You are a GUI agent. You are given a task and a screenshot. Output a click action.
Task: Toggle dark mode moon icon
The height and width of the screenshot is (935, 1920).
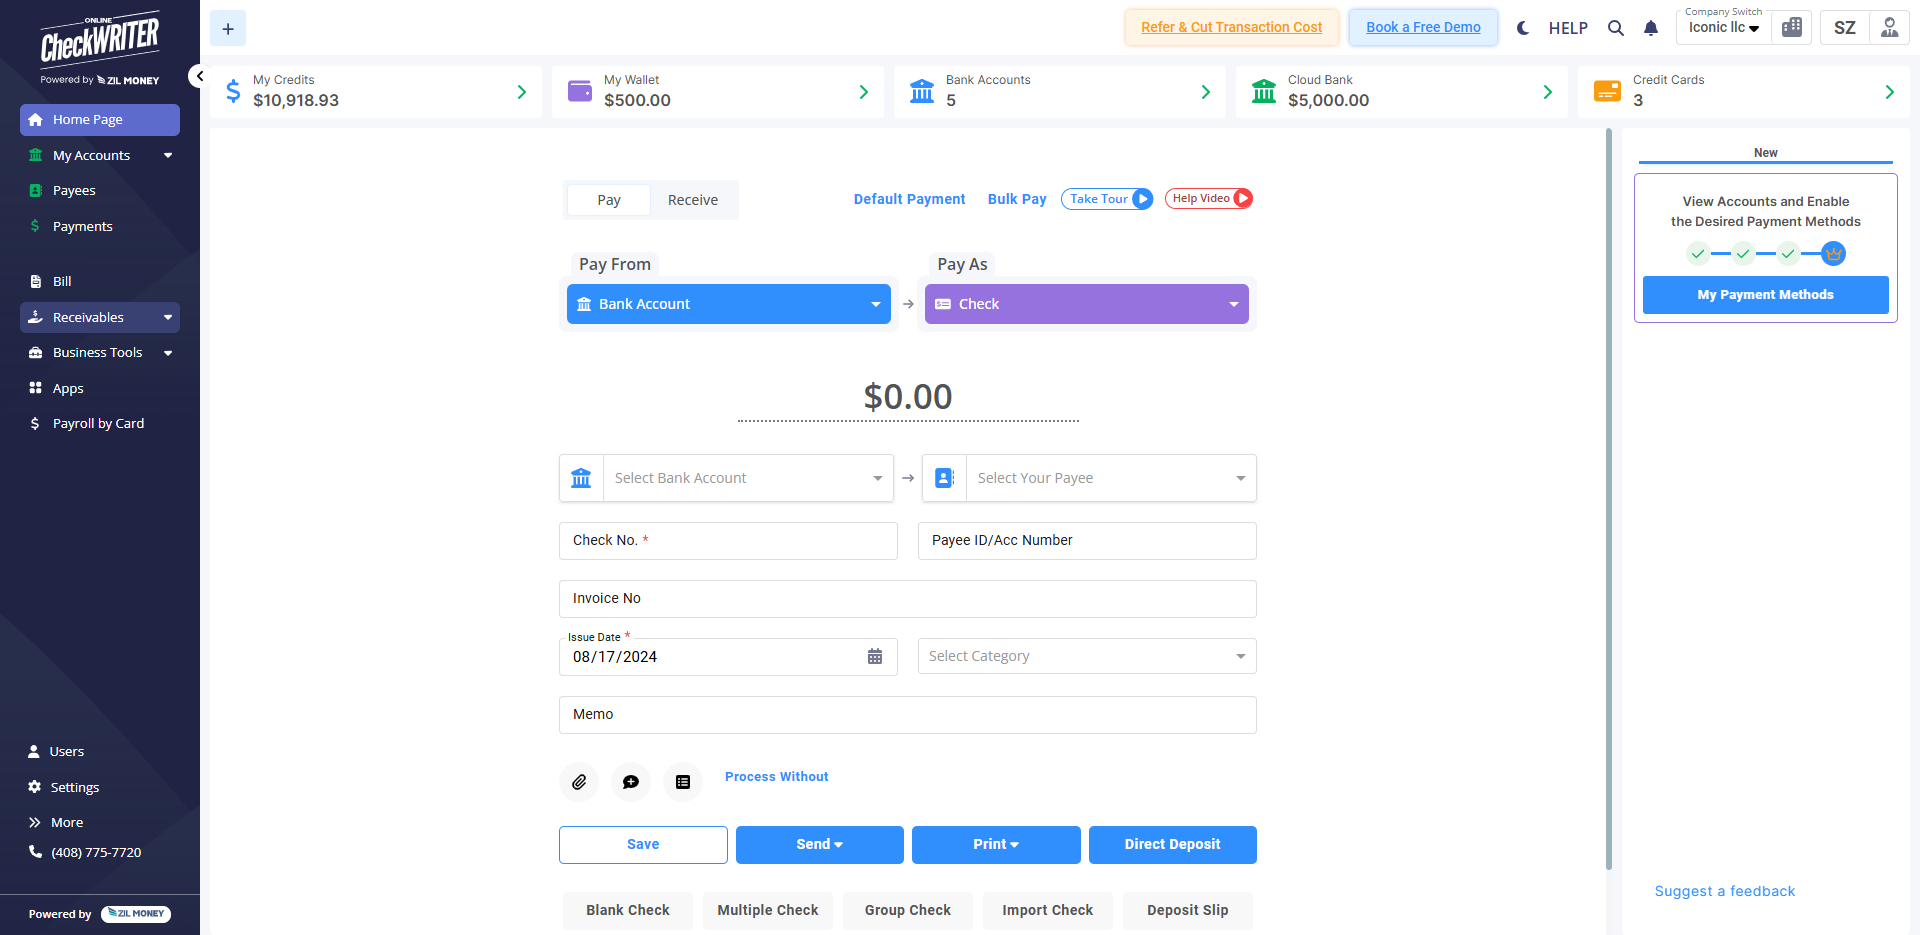click(1523, 28)
